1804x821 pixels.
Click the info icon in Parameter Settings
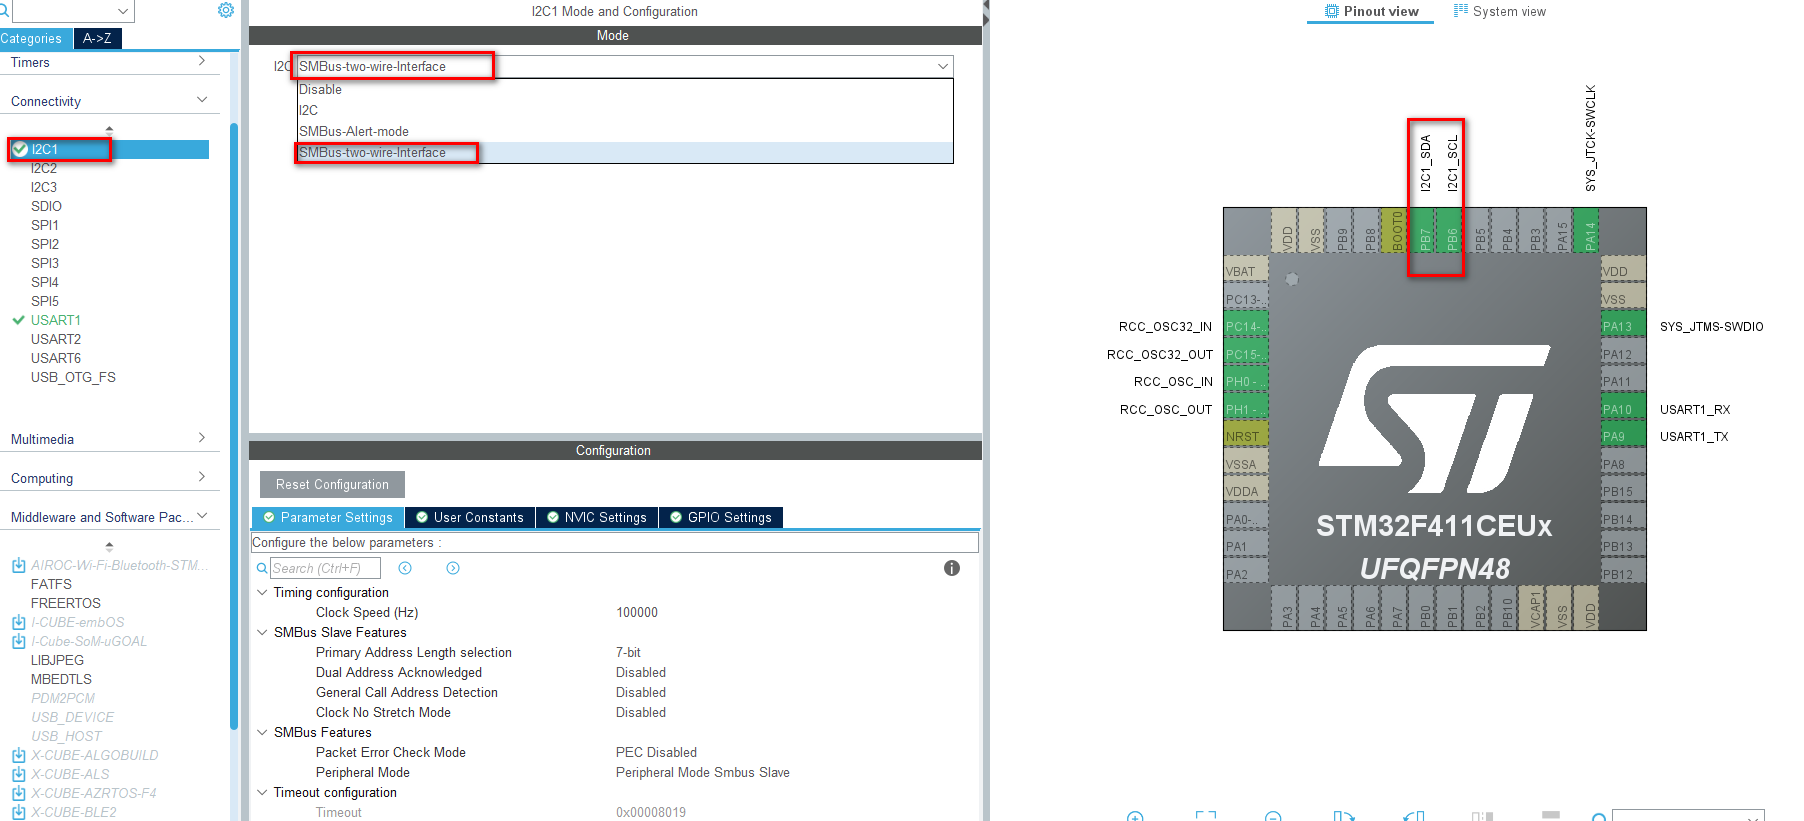tap(952, 568)
